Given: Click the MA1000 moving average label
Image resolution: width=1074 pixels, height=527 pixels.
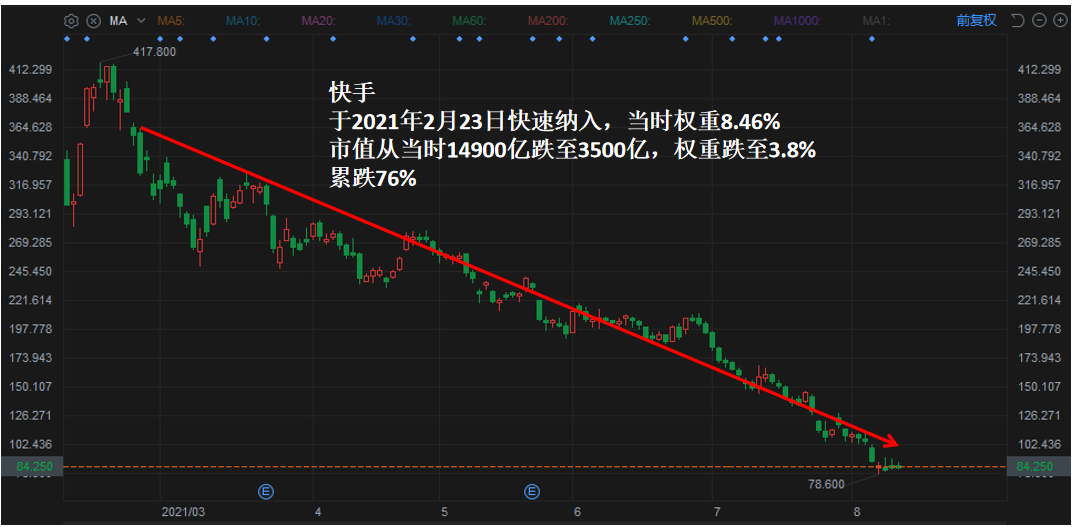Looking at the screenshot, I should (797, 21).
